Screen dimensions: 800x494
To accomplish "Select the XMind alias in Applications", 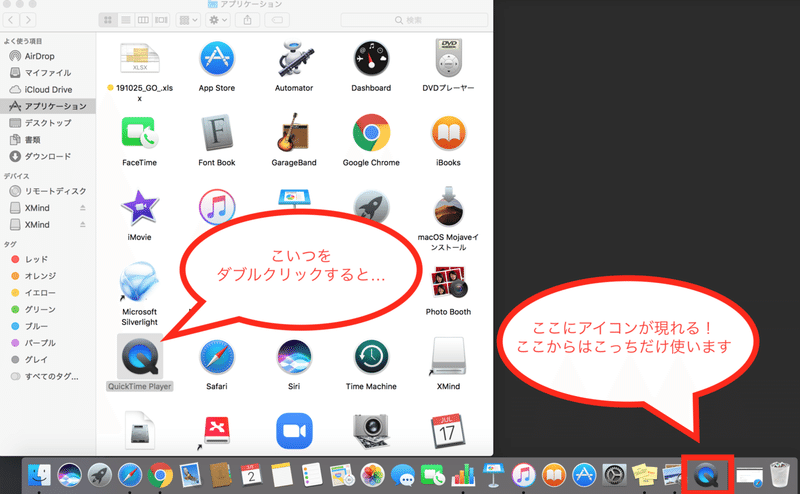I will (x=448, y=357).
